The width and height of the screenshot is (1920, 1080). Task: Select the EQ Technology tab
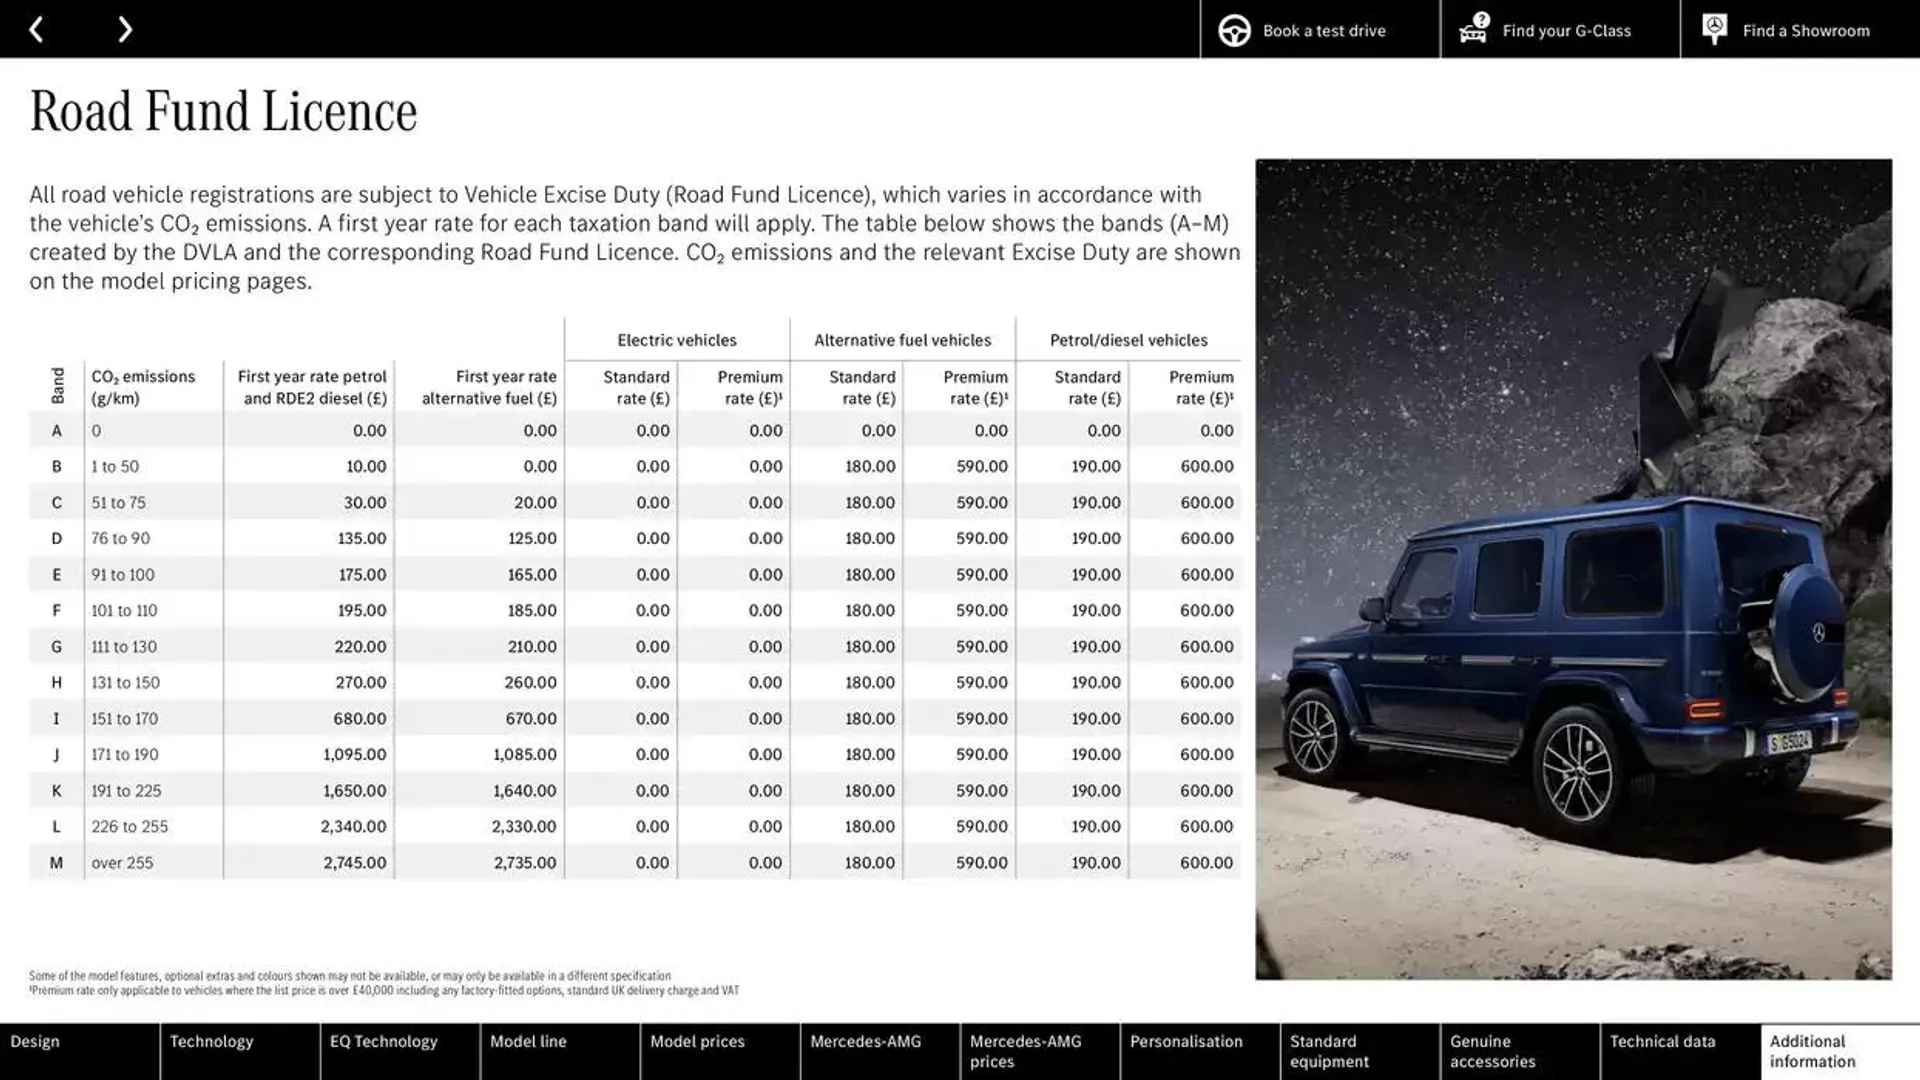pos(384,1051)
